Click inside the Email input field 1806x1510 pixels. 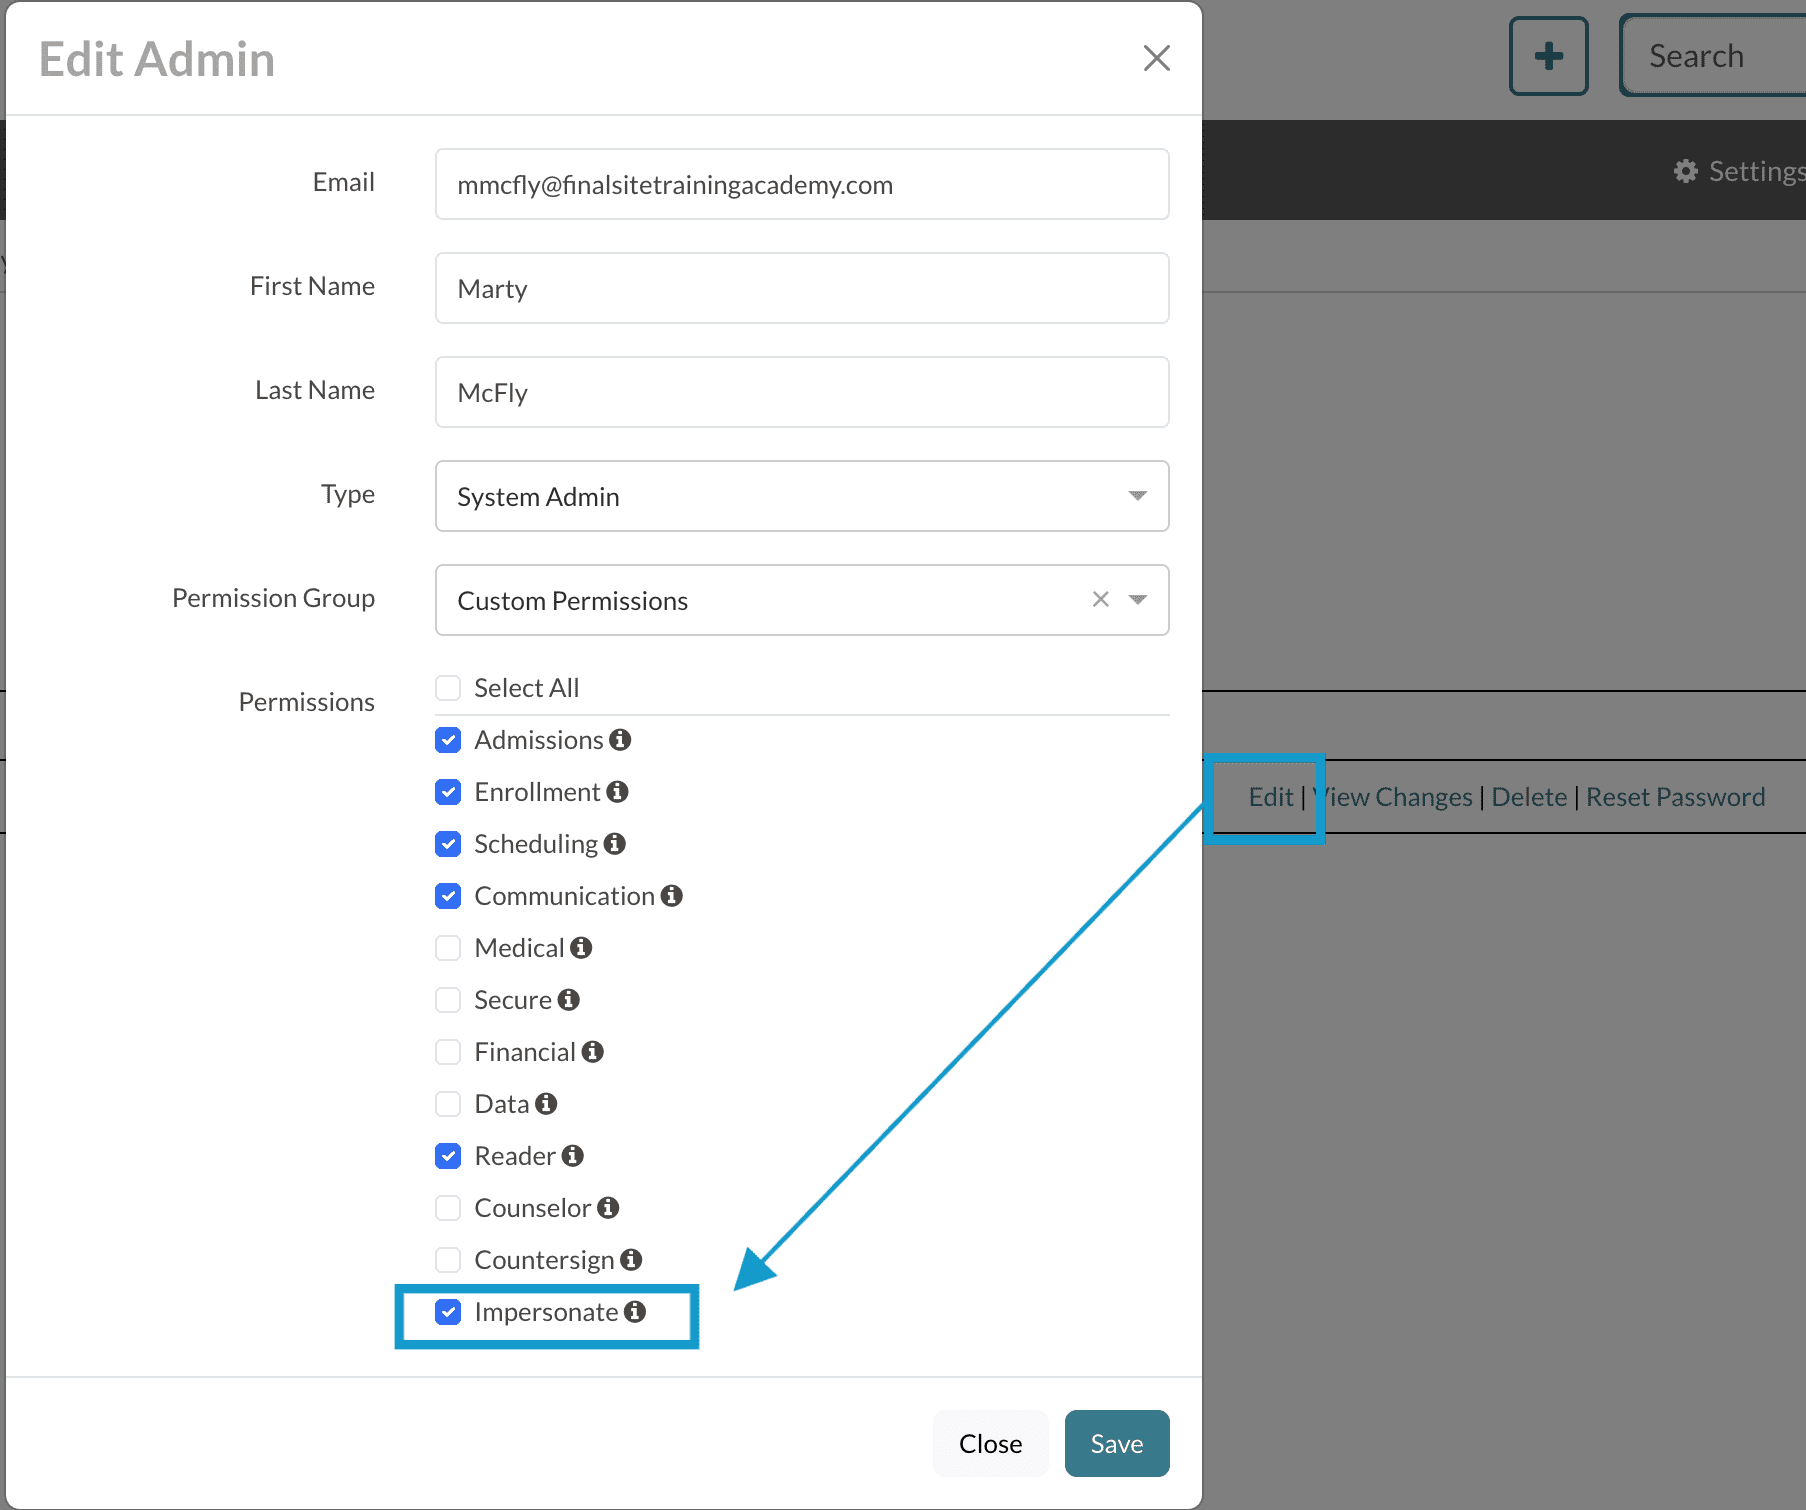pyautogui.click(x=800, y=184)
